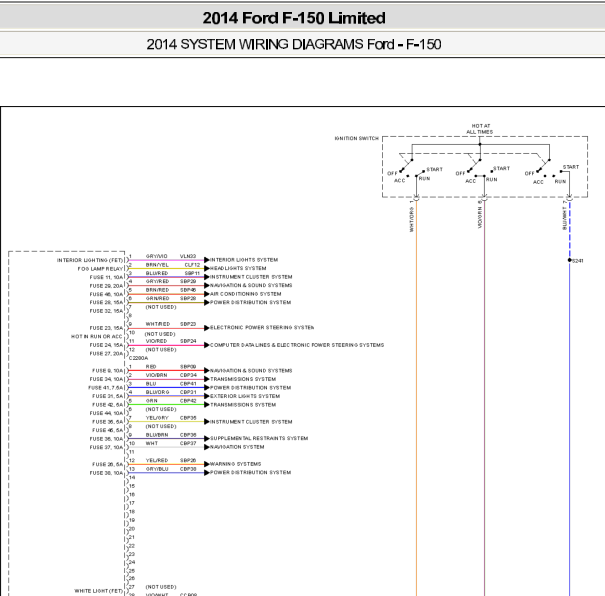Click the '2014 Ford F-150 Limited' heading
The image size is (605, 596).
tap(294, 18)
